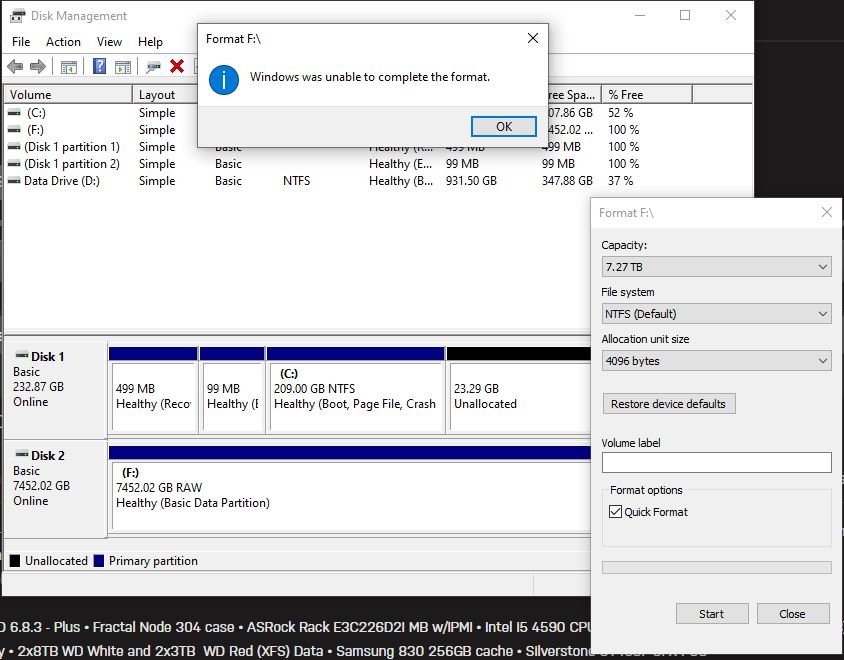
Task: Click the Volume label input field
Action: coord(716,462)
